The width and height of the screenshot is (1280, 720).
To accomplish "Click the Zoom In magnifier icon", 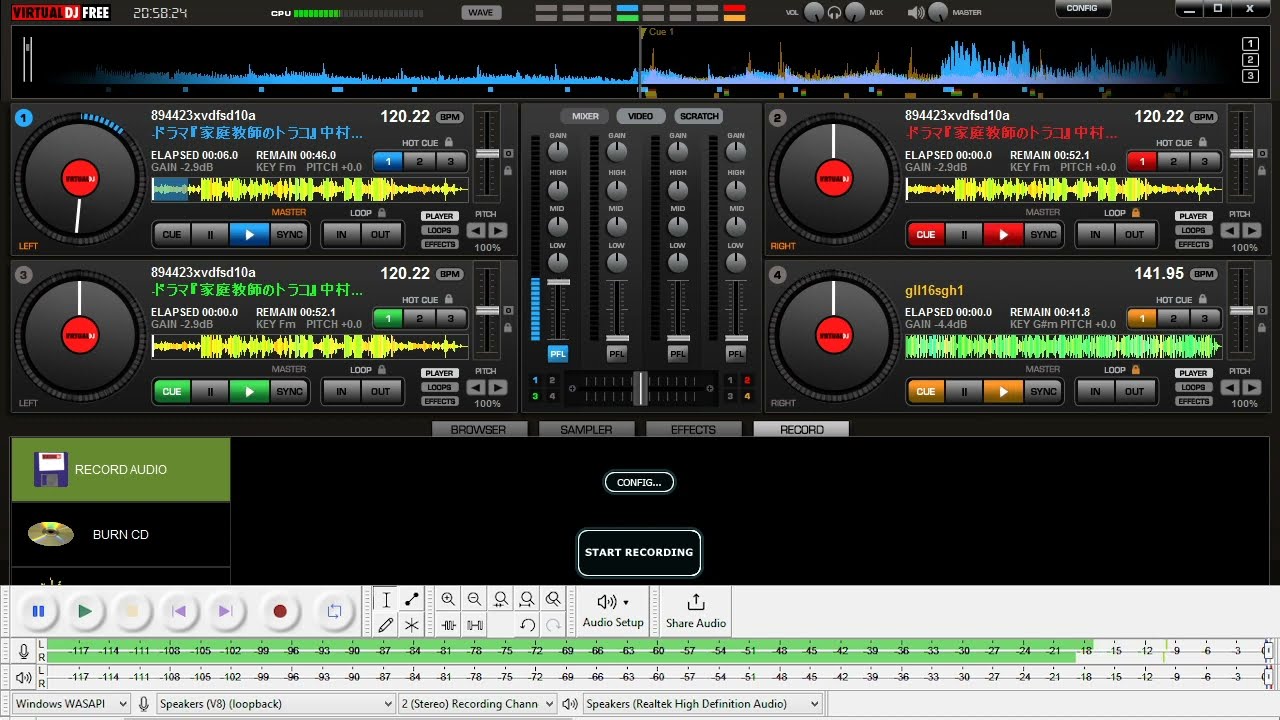I will [448, 599].
